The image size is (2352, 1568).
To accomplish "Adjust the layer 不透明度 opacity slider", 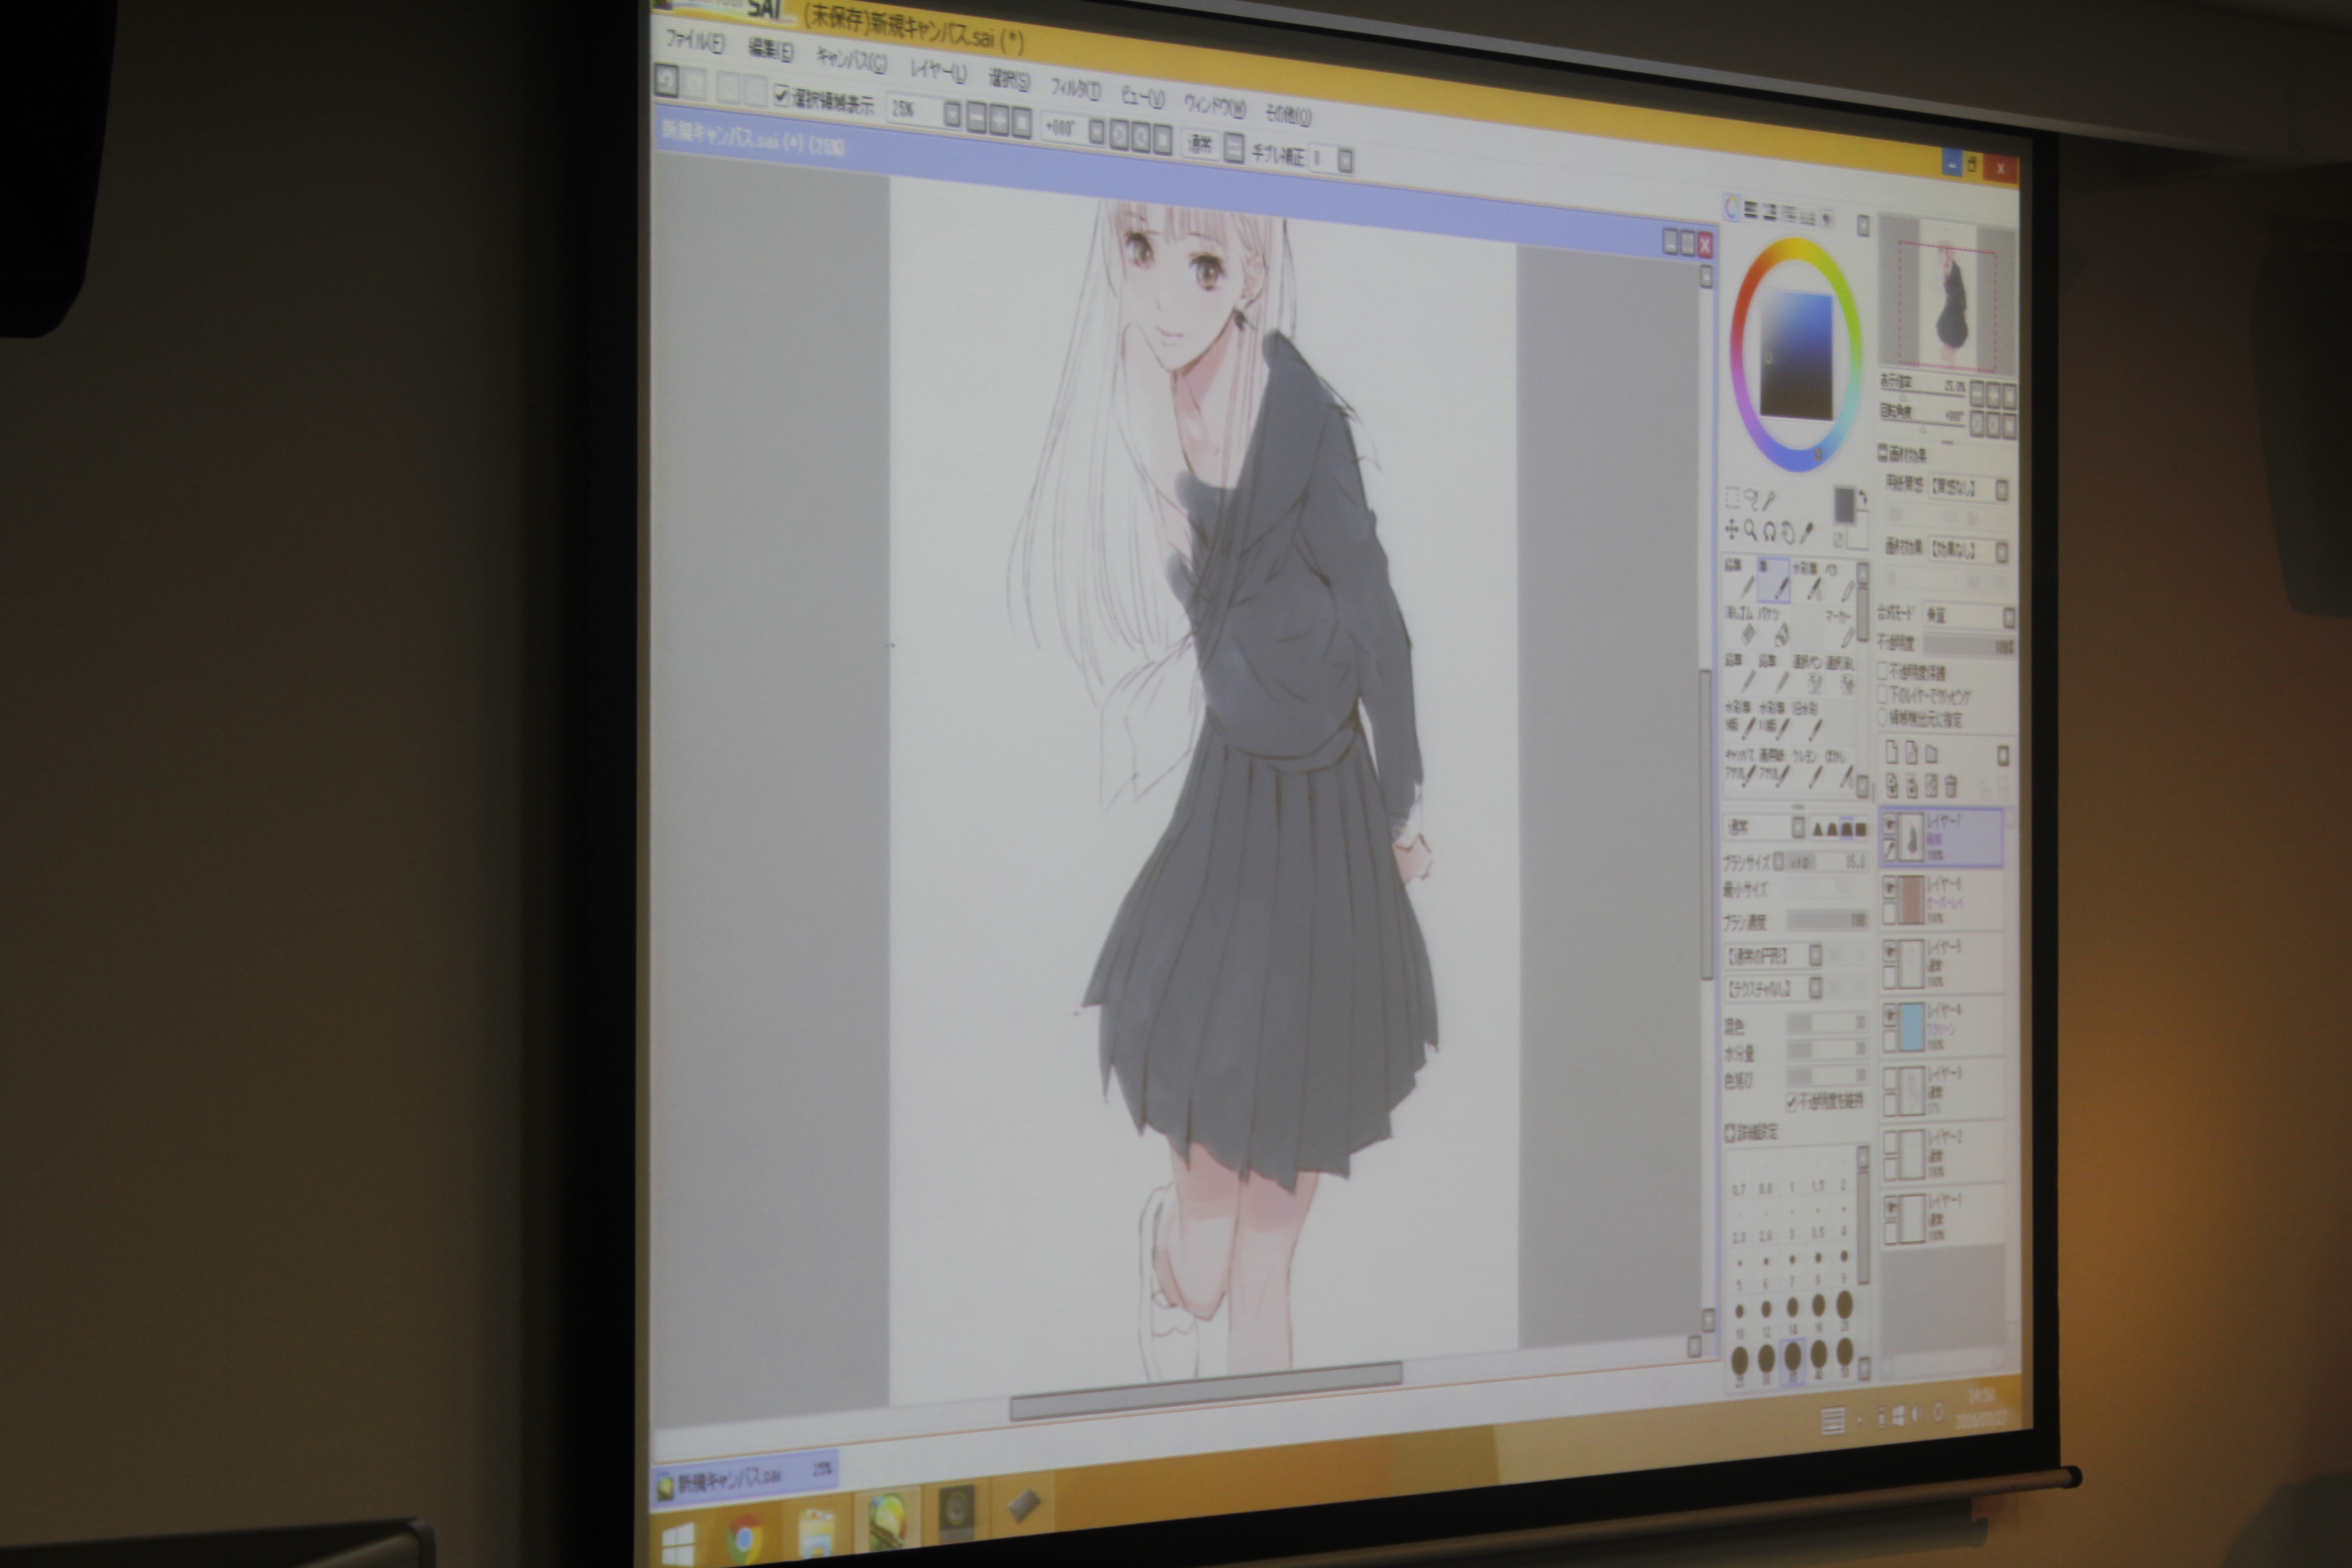I will tap(1969, 646).
